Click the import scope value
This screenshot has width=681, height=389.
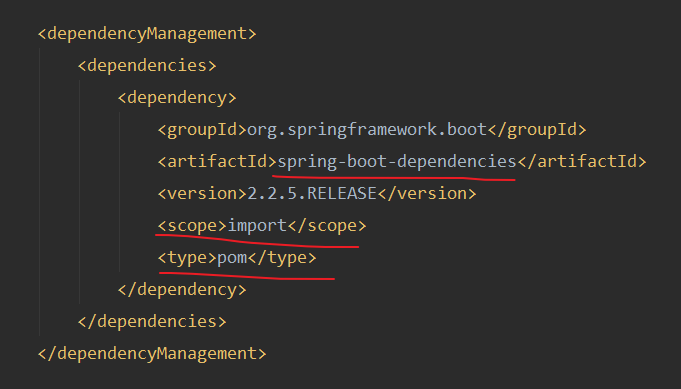coord(257,226)
